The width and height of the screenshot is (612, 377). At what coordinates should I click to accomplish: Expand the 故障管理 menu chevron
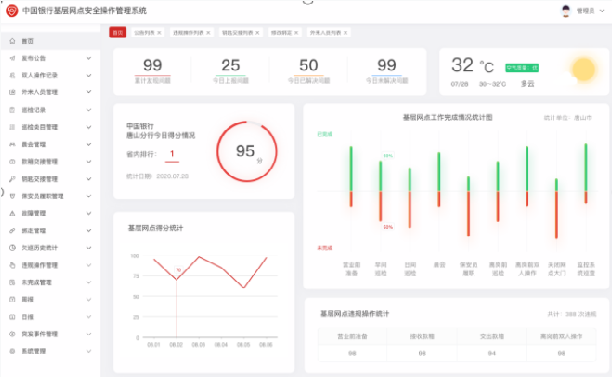coord(89,213)
